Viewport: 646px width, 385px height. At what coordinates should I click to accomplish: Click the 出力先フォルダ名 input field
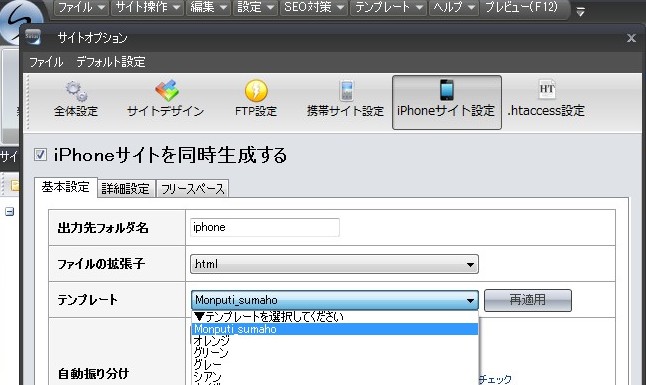pos(264,228)
